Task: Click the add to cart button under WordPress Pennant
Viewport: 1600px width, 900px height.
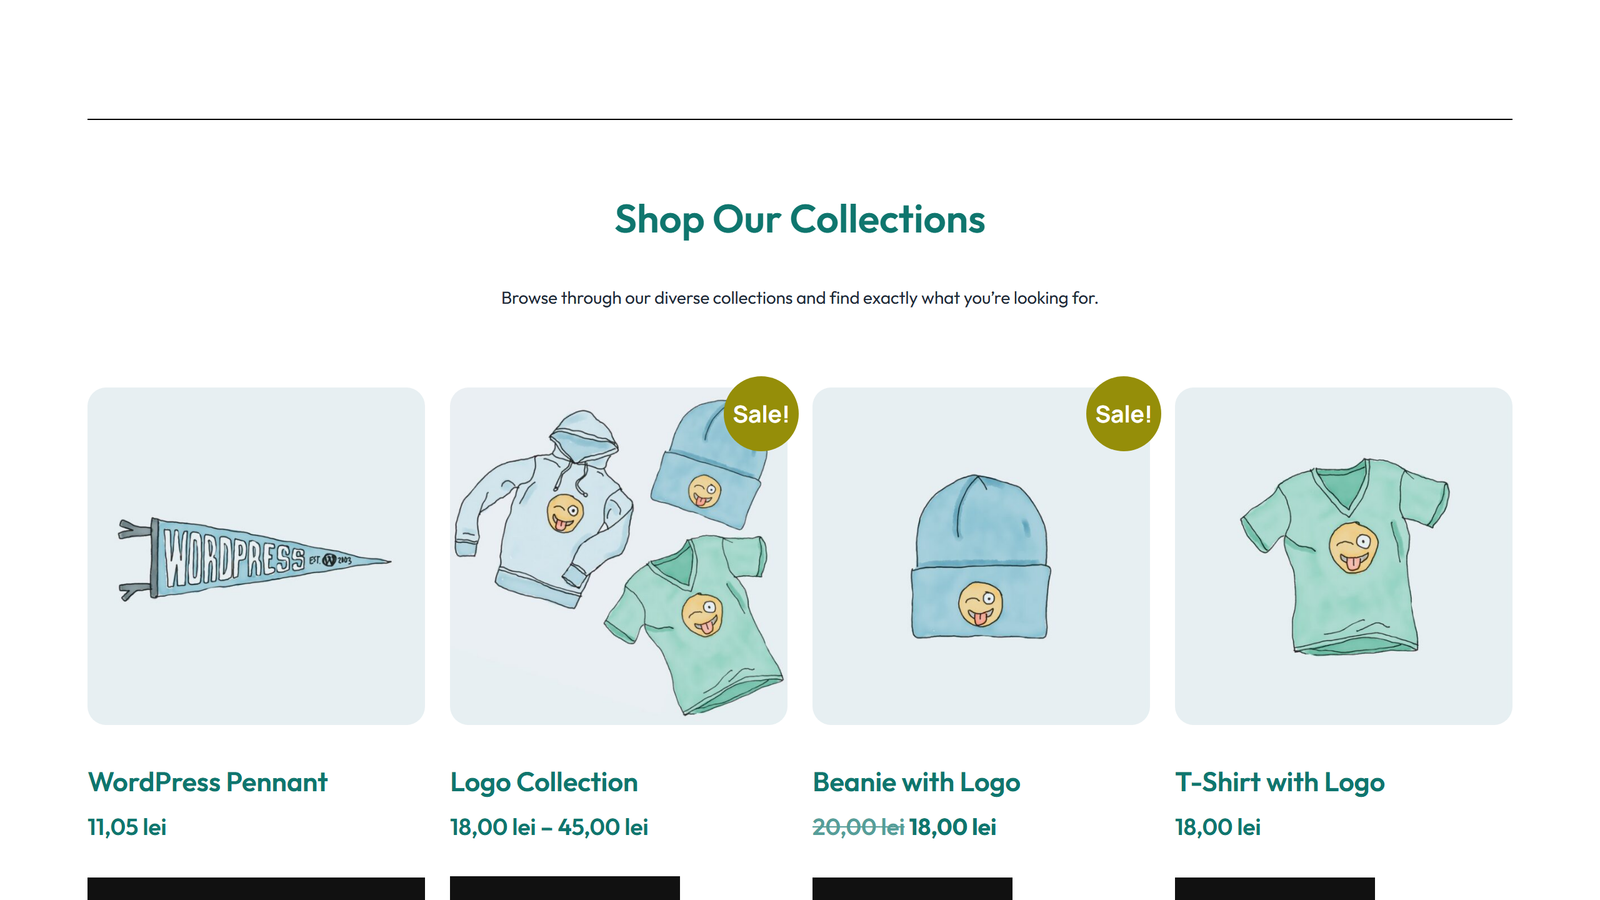Action: point(255,890)
